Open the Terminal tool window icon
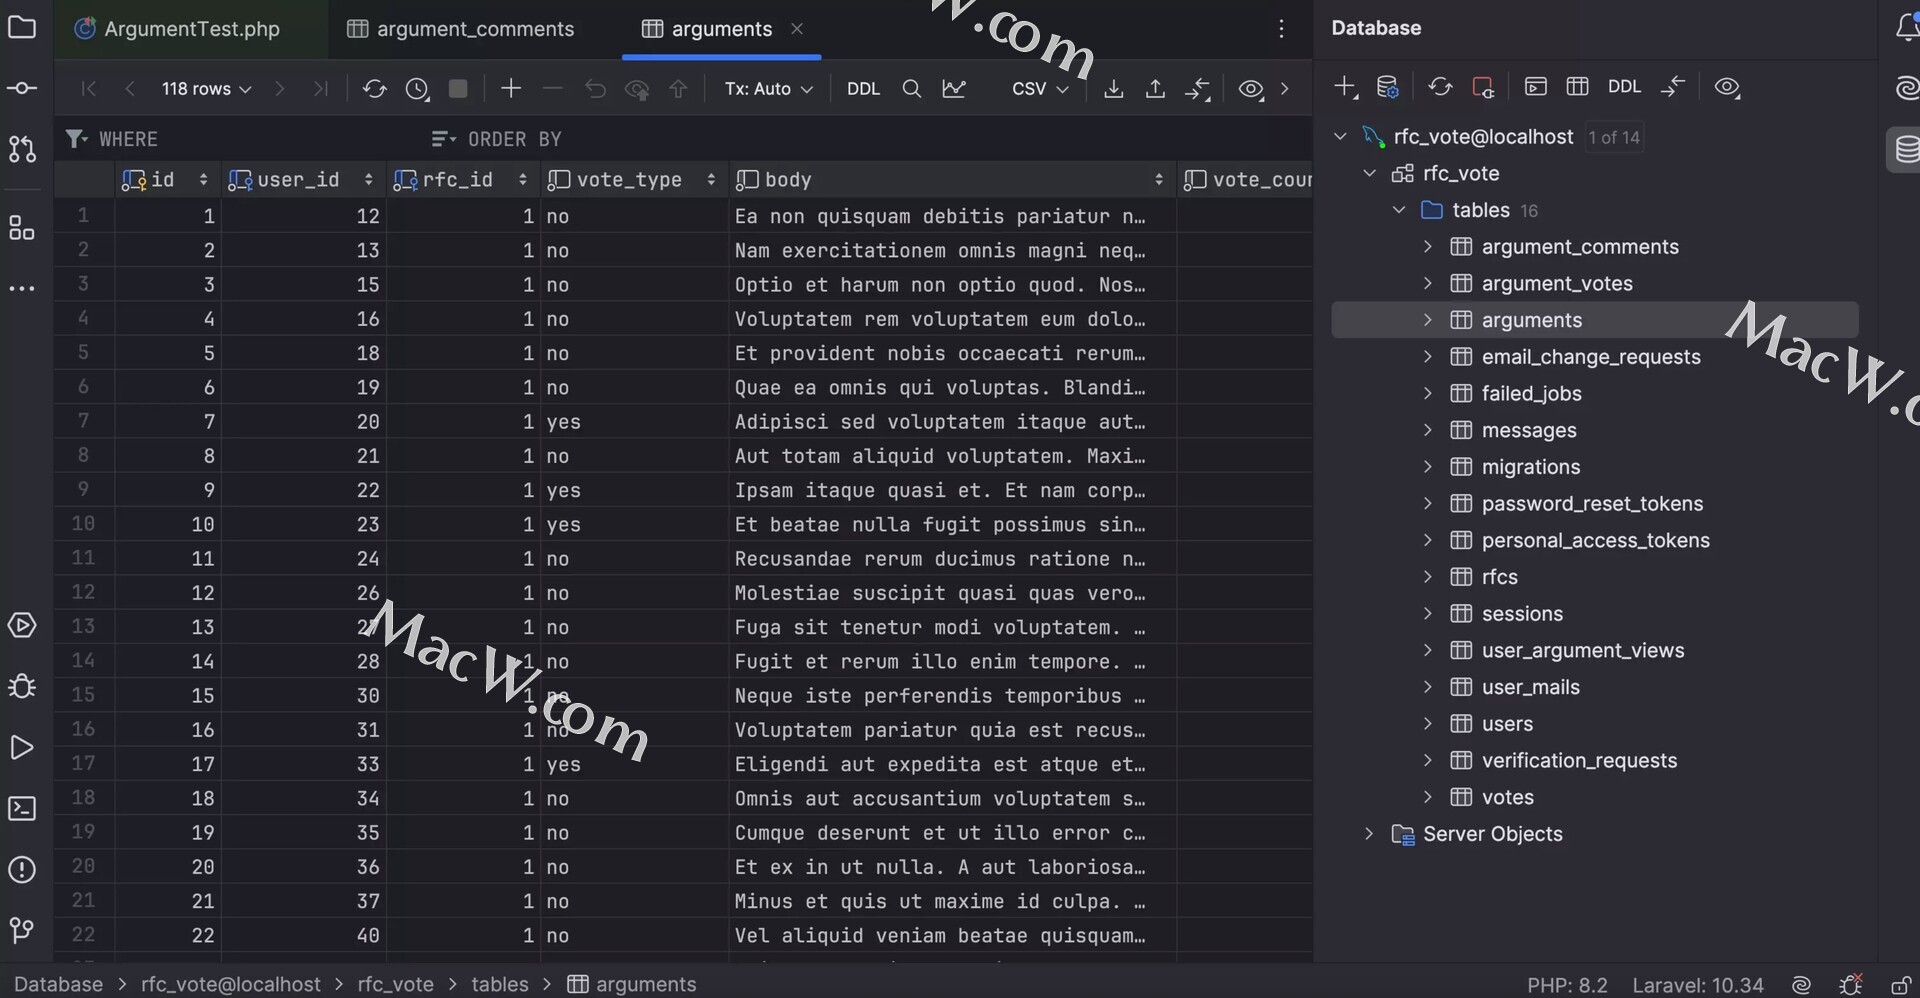Image resolution: width=1920 pixels, height=998 pixels. coord(22,809)
